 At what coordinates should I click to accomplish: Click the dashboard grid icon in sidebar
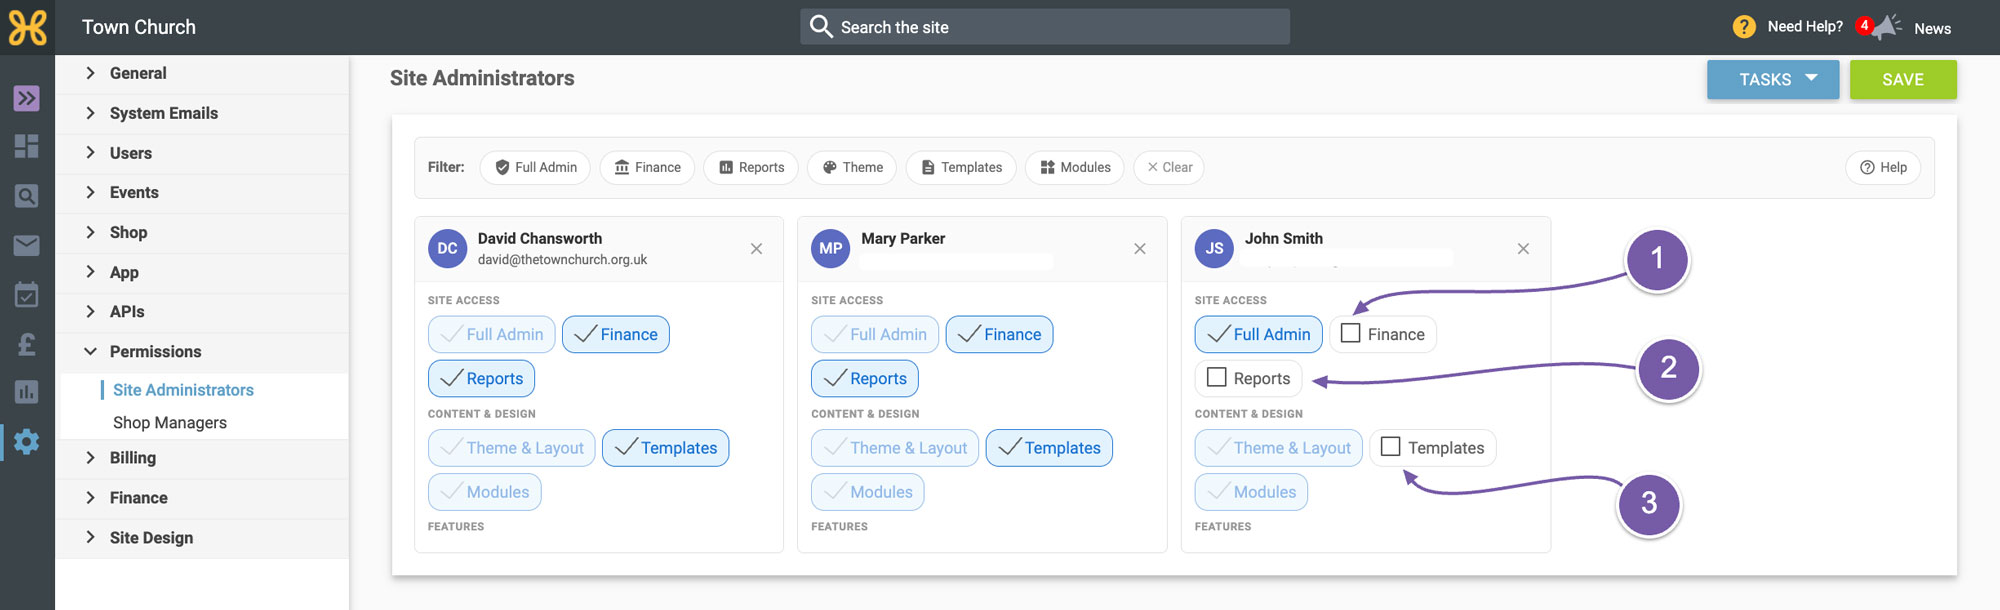[x=27, y=146]
